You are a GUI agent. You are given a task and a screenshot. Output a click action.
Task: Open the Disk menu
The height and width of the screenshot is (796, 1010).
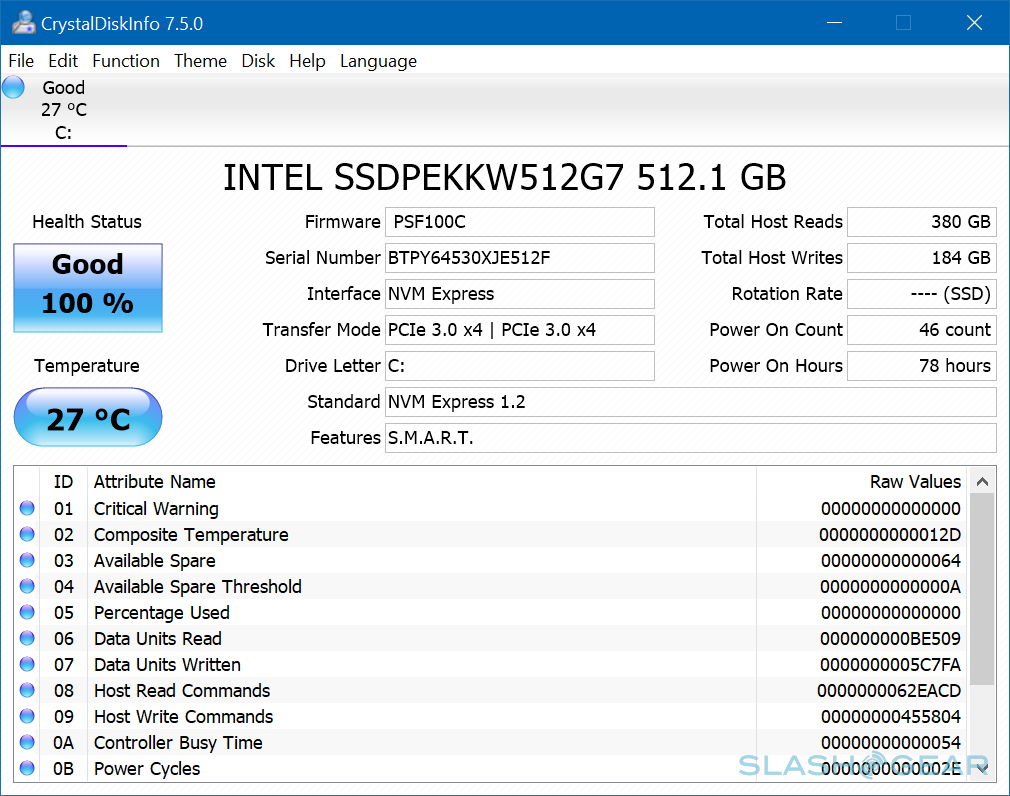(x=258, y=61)
